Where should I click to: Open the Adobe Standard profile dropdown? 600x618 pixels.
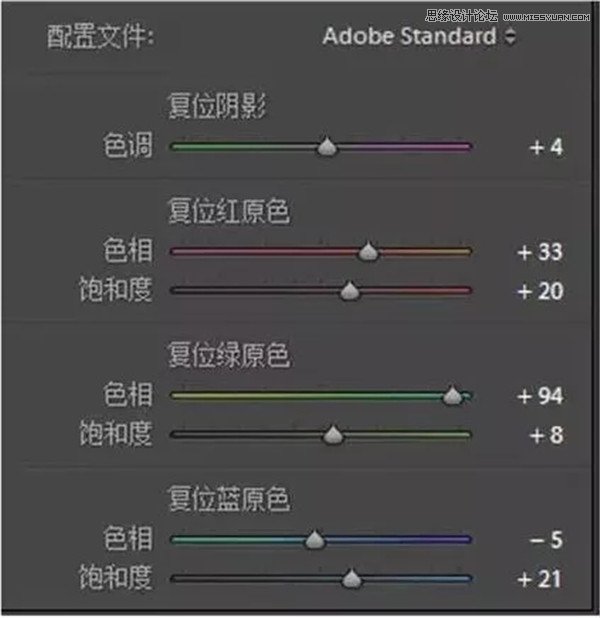[x=419, y=37]
